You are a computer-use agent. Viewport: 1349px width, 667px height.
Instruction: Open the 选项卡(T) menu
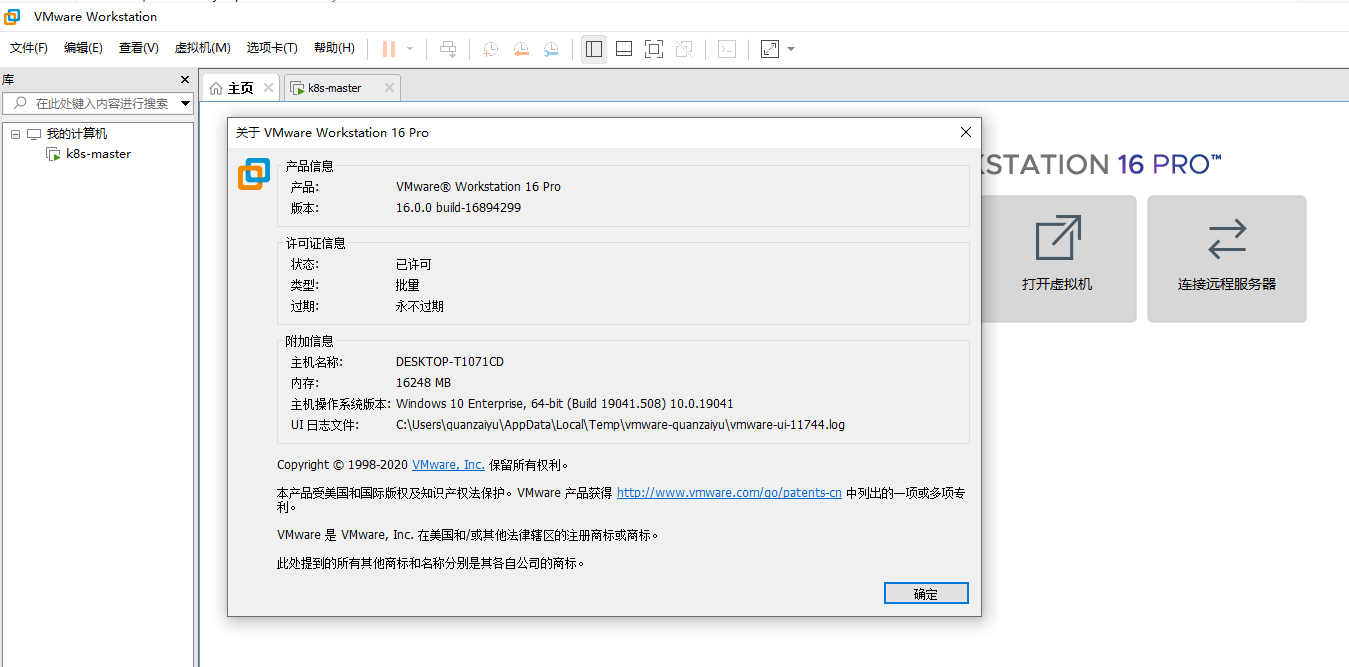(272, 48)
